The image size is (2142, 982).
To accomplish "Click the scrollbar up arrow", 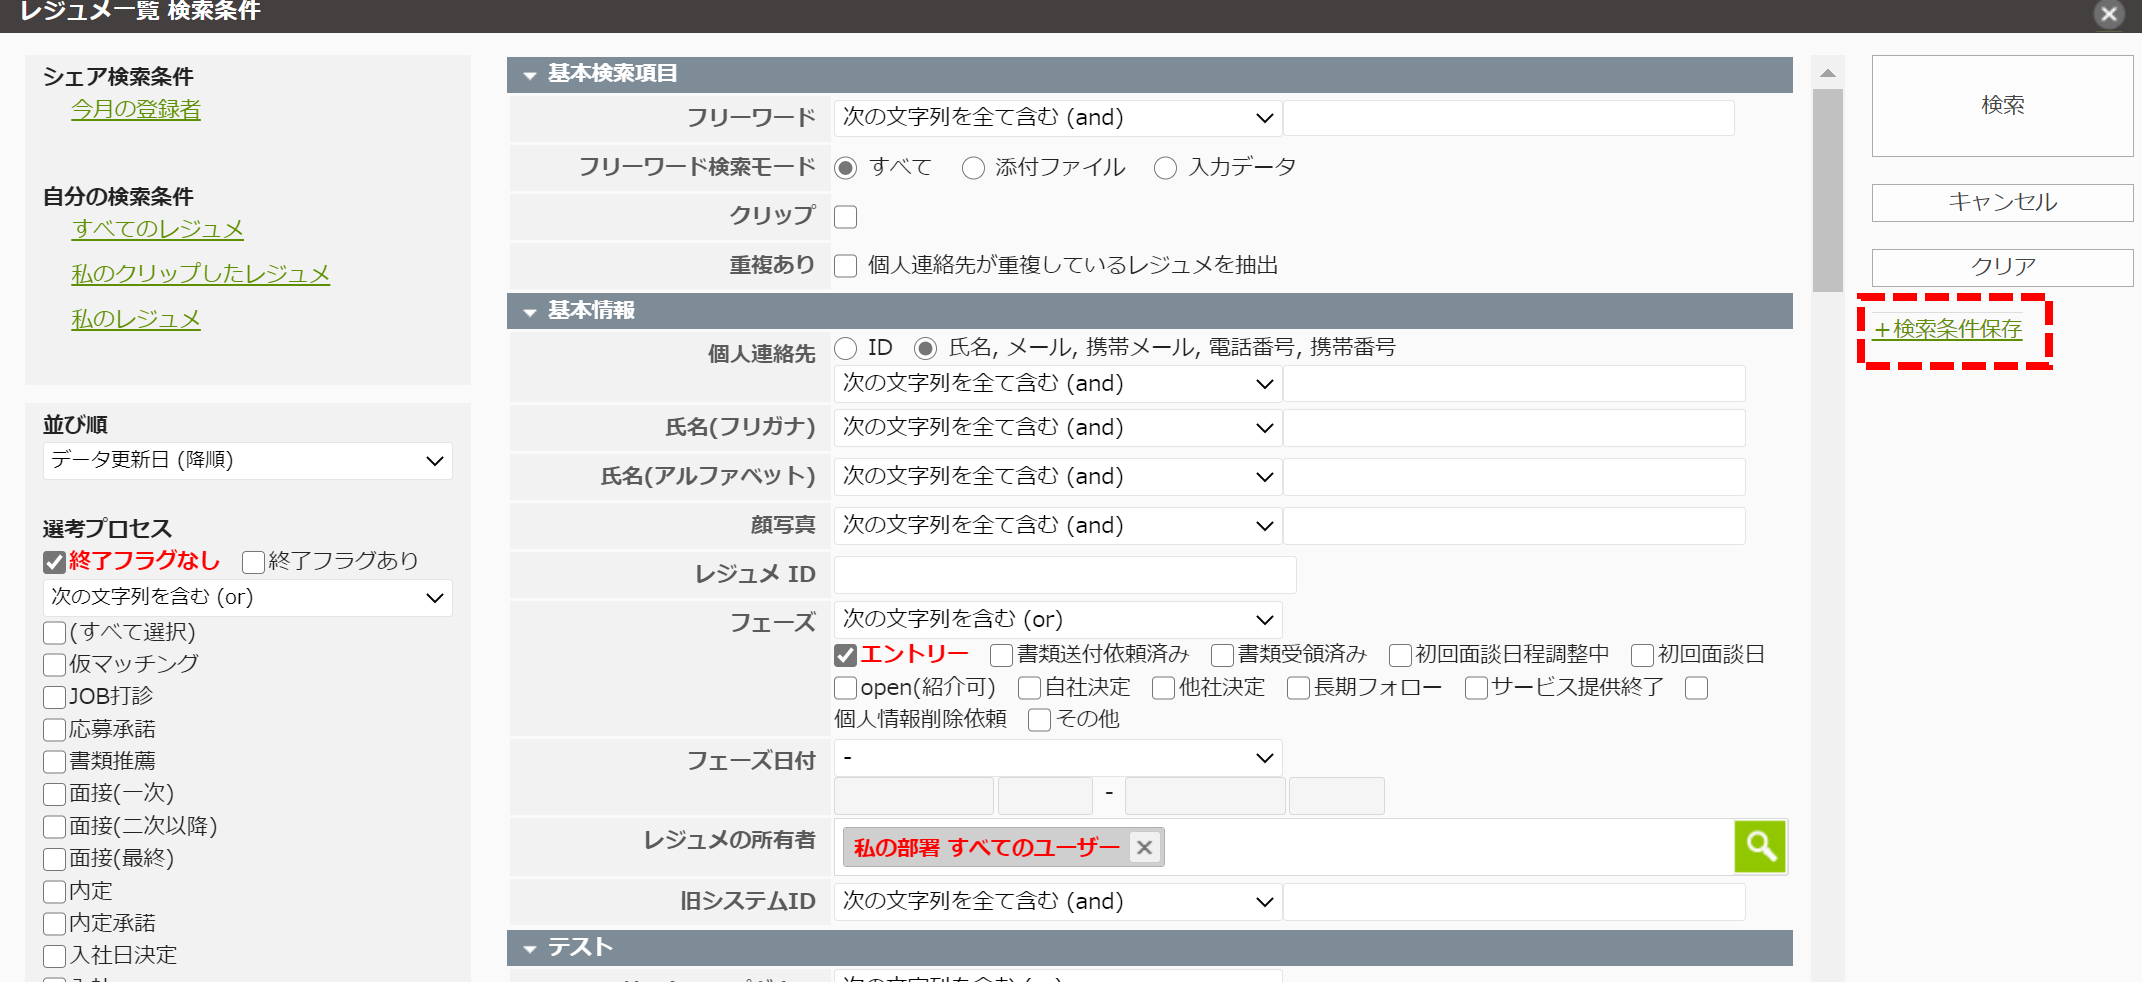I will 1828,73.
